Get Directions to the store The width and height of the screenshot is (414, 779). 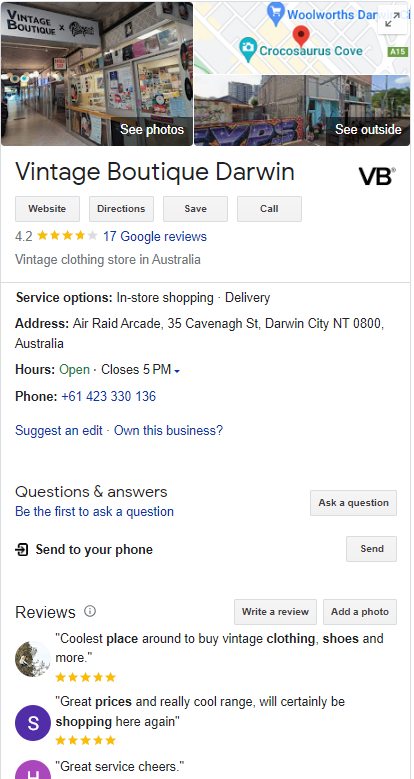pyautogui.click(x=121, y=209)
